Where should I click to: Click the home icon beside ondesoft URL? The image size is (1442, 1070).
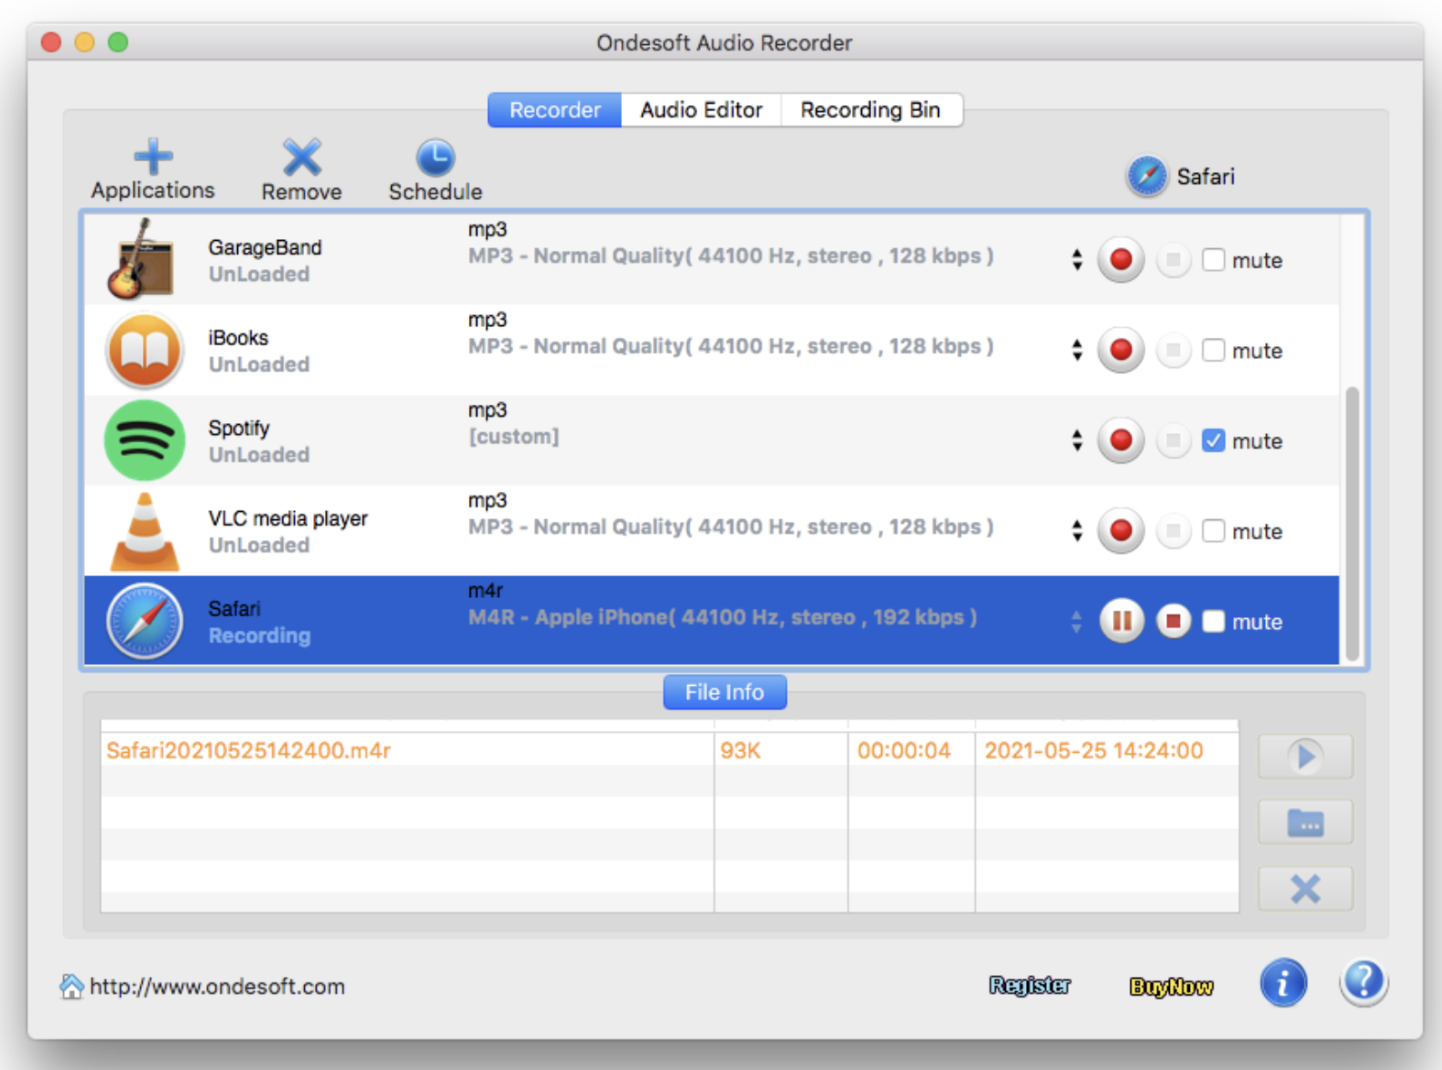point(71,986)
